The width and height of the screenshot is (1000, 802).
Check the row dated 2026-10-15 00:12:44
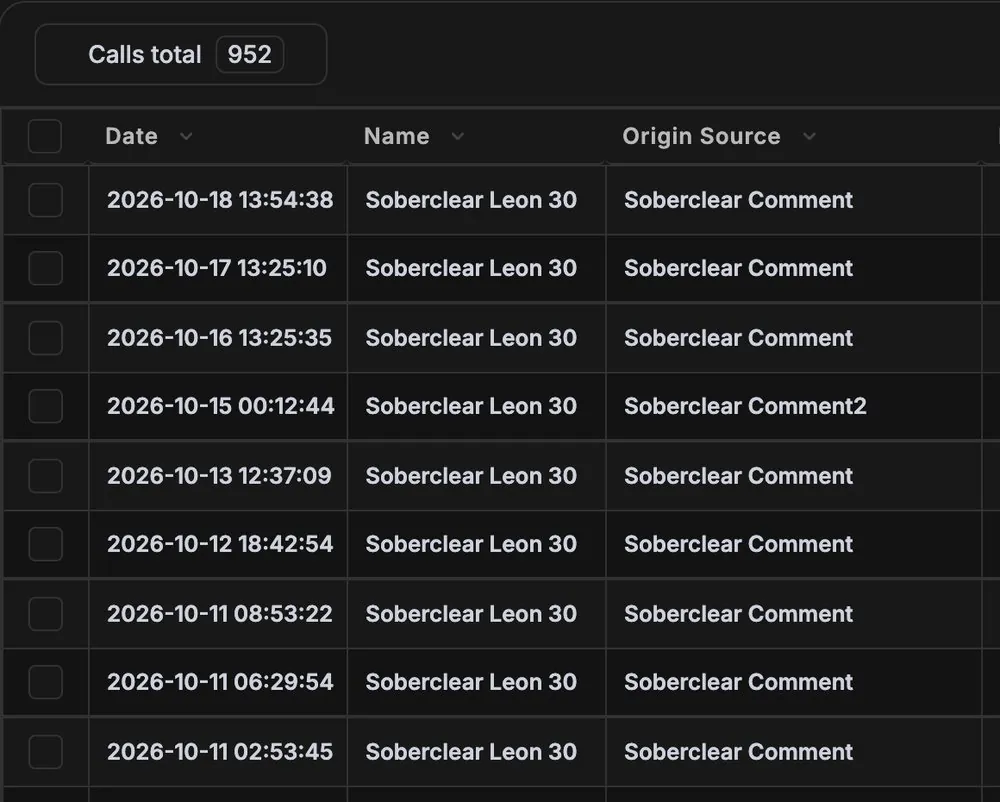[45, 405]
